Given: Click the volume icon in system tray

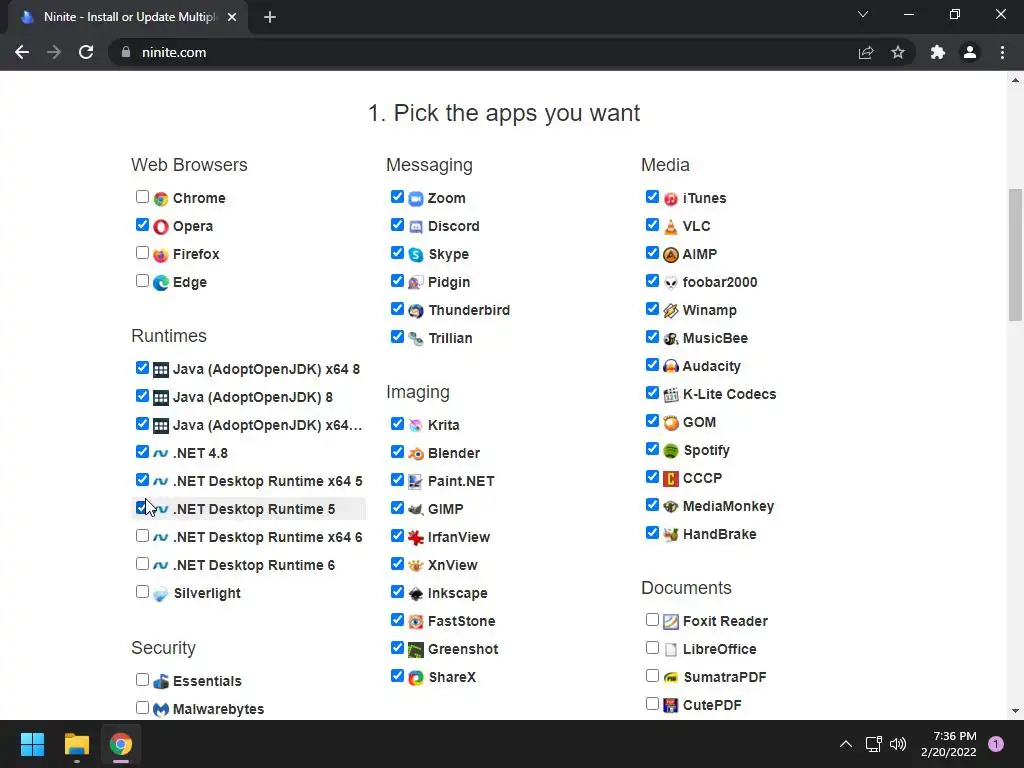Looking at the screenshot, I should [898, 744].
